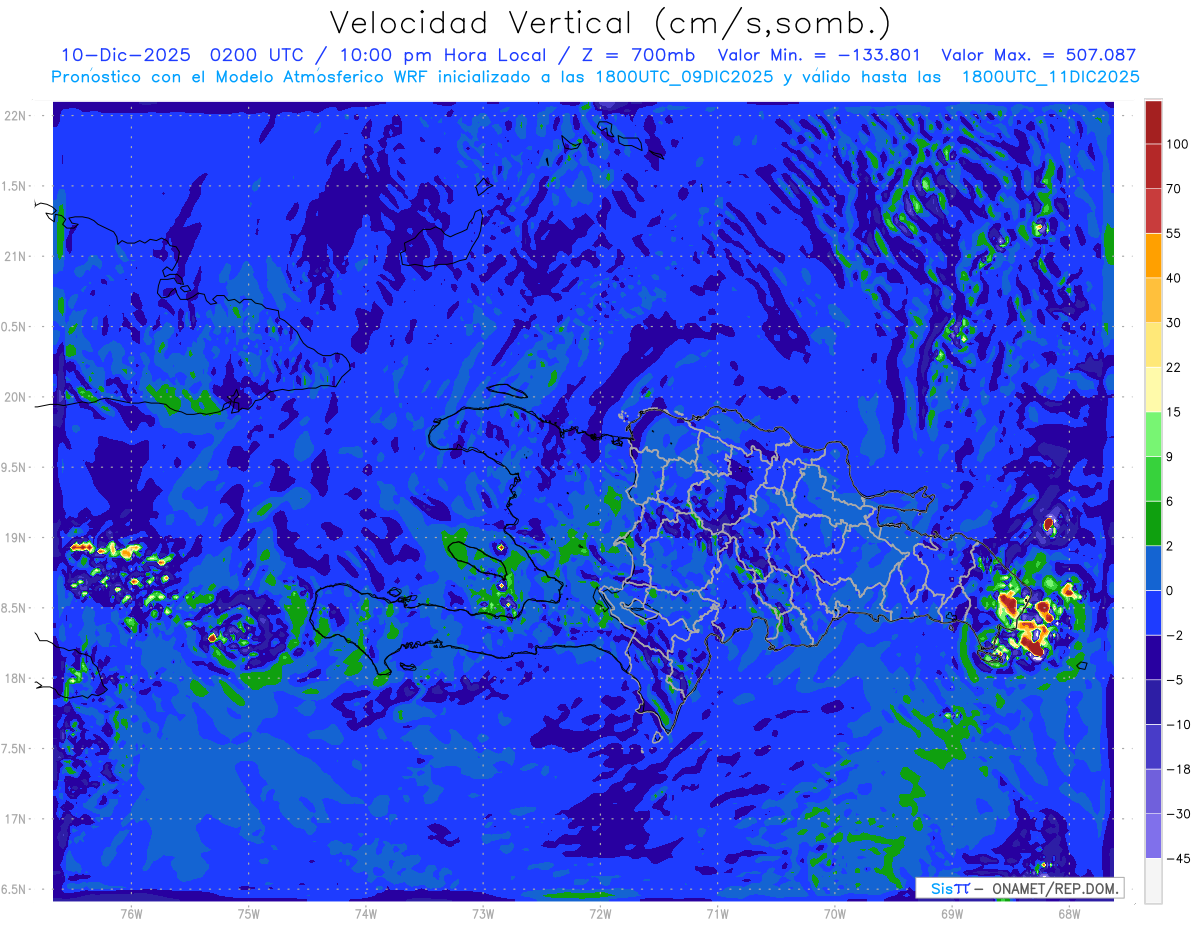Click the title 'Velocidad Vertical (cm/s,somb.)'
Viewport: 1200px width, 927px height.
coord(610,24)
